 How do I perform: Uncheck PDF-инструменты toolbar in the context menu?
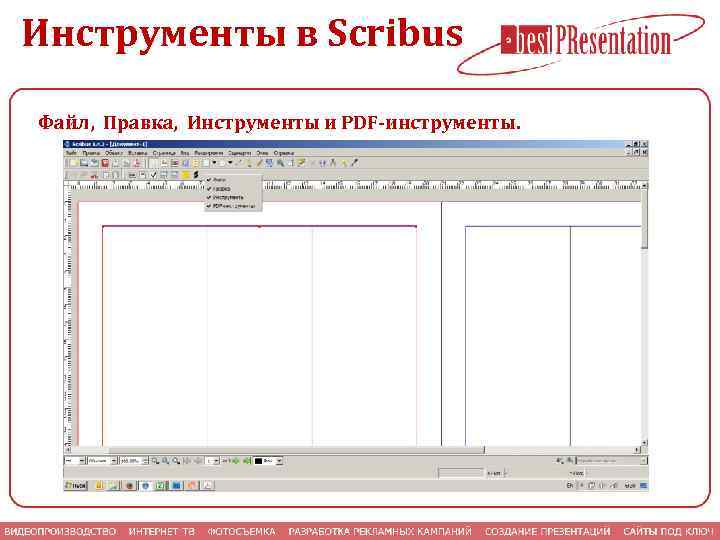click(232, 206)
